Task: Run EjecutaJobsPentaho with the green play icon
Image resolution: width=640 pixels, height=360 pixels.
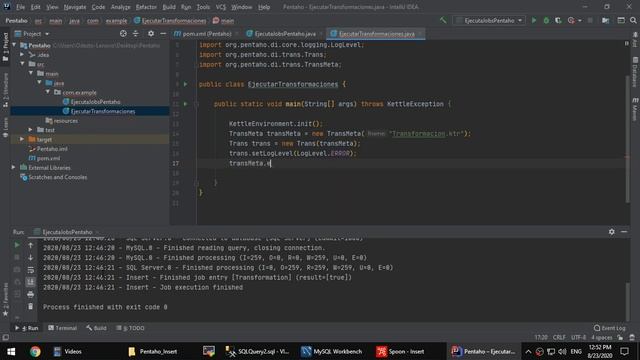Action: pos(534,20)
